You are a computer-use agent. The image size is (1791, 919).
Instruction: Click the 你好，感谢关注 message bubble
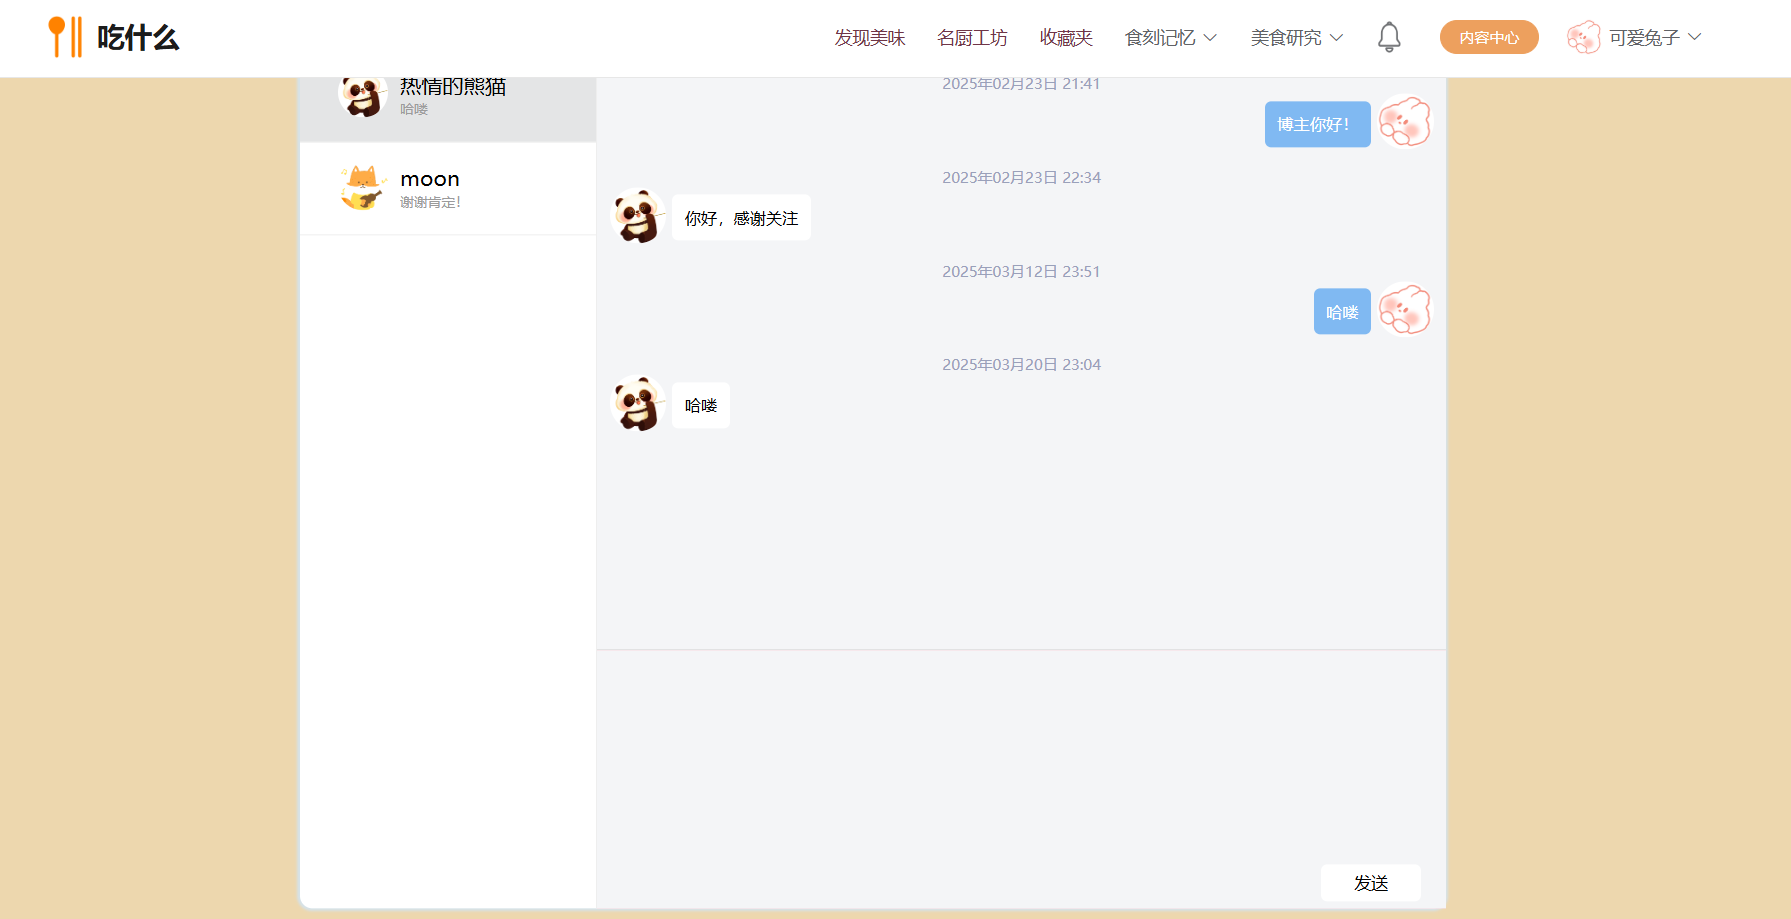[x=741, y=218]
